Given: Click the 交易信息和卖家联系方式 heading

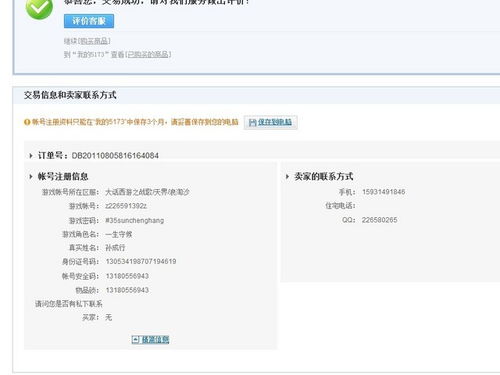Looking at the screenshot, I should pos(70,95).
